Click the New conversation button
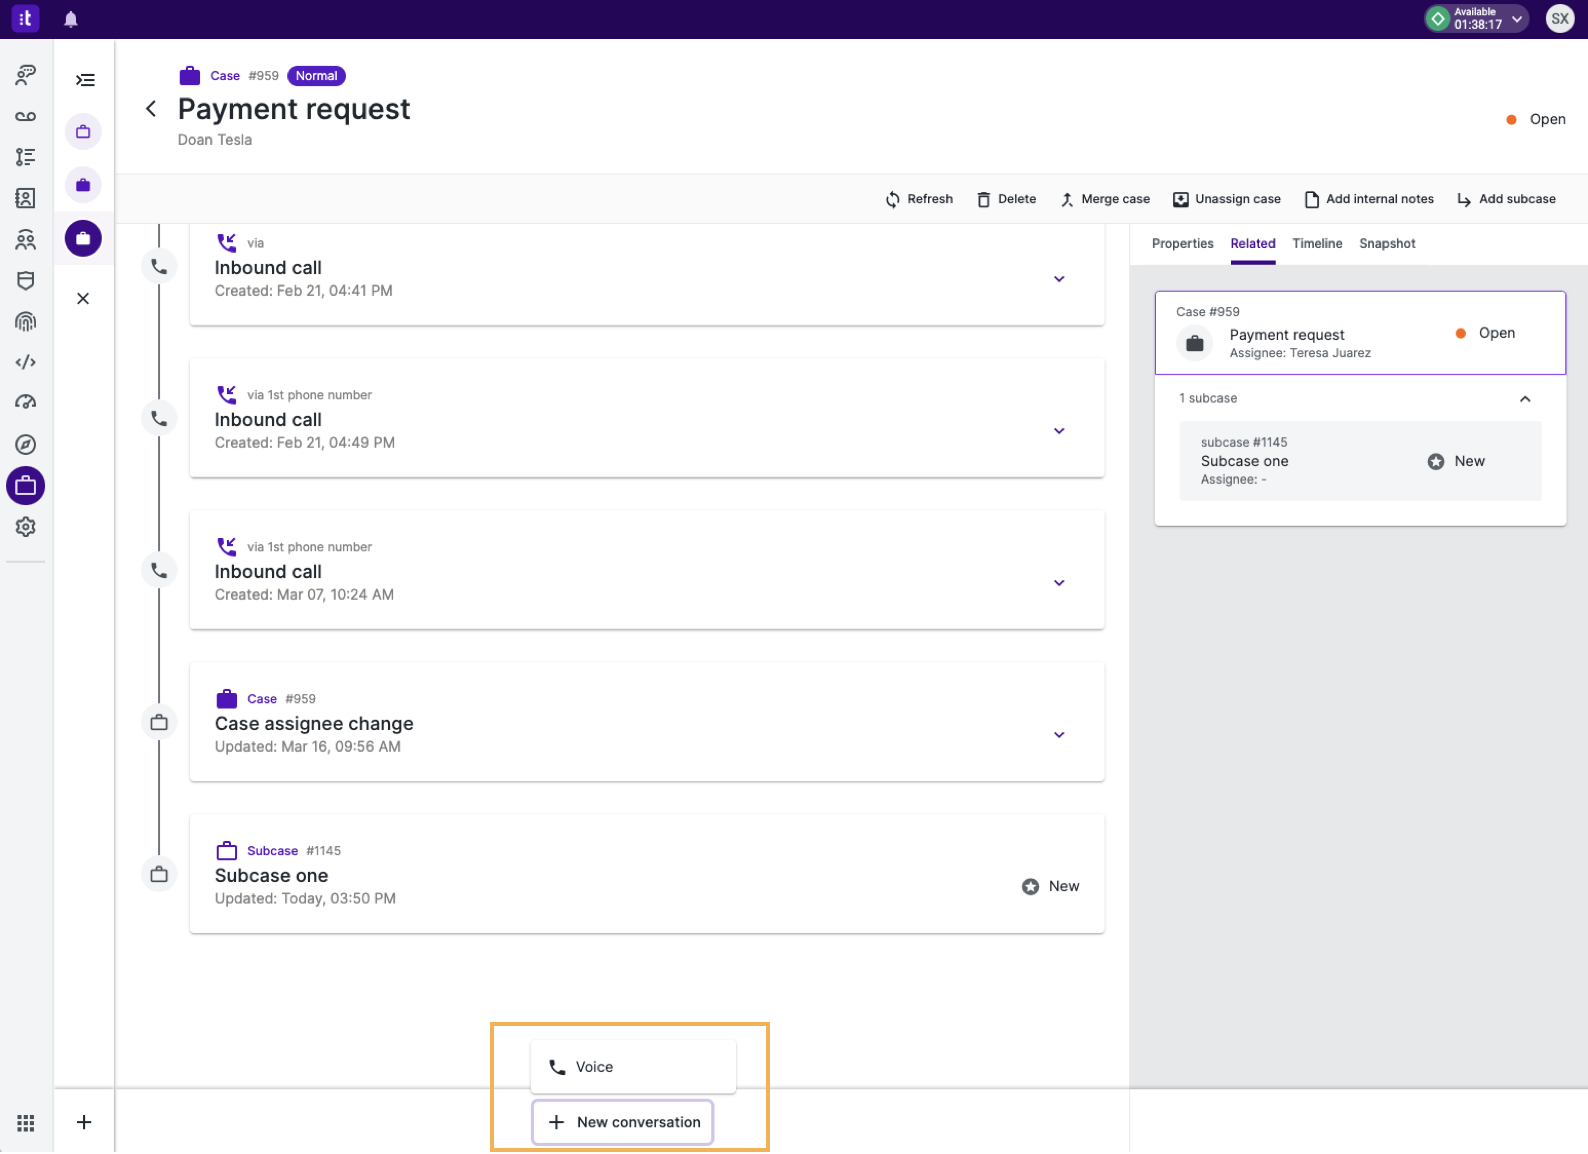The height and width of the screenshot is (1154, 1588). 623,1122
